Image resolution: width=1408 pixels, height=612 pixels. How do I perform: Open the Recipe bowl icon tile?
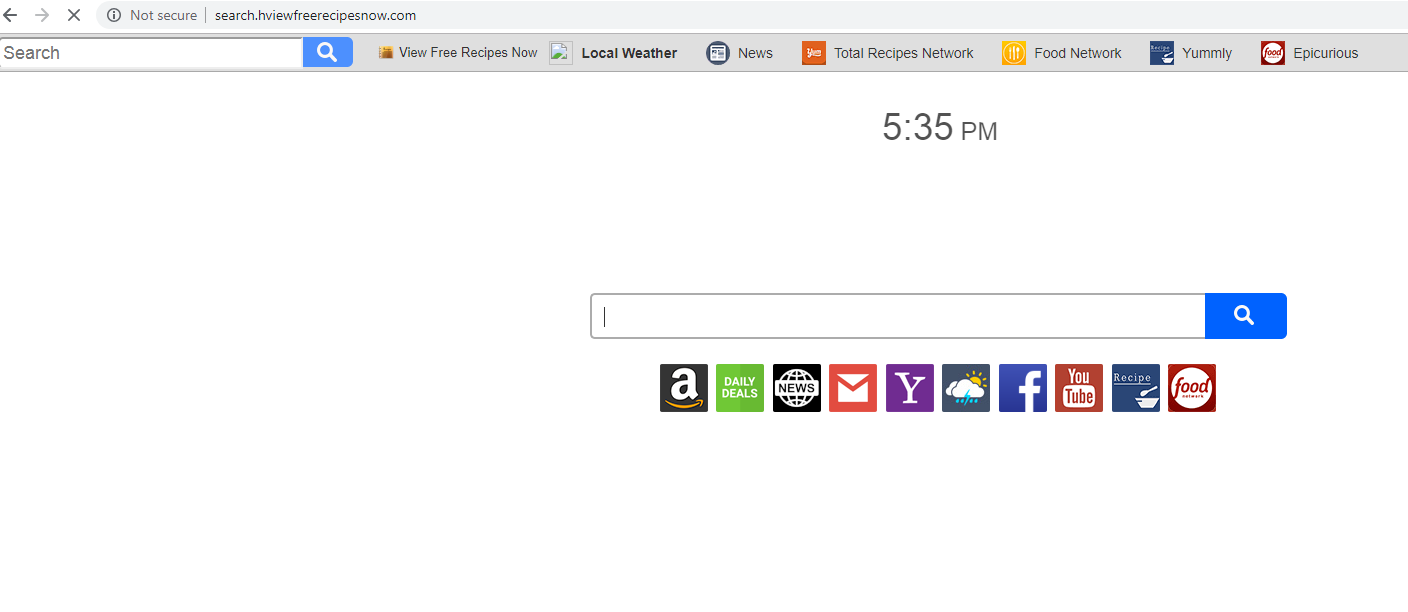pos(1136,388)
